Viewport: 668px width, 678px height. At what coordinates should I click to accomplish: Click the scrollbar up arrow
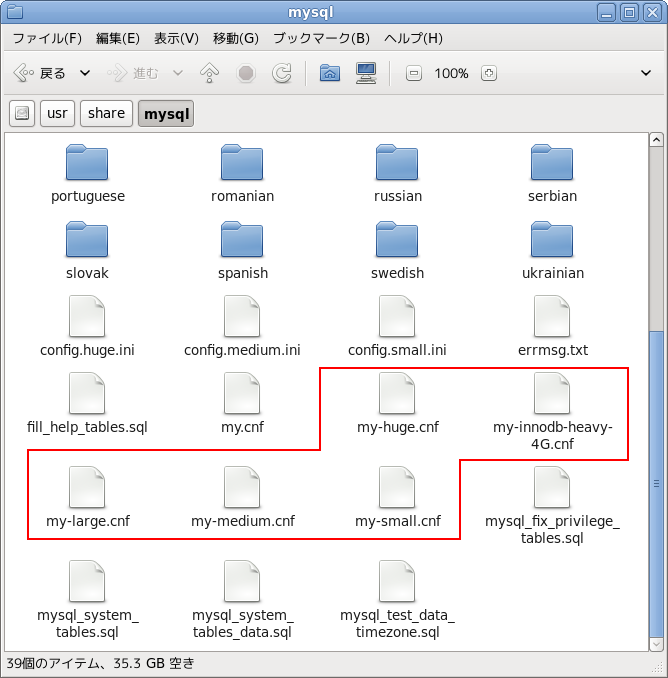pos(656,140)
